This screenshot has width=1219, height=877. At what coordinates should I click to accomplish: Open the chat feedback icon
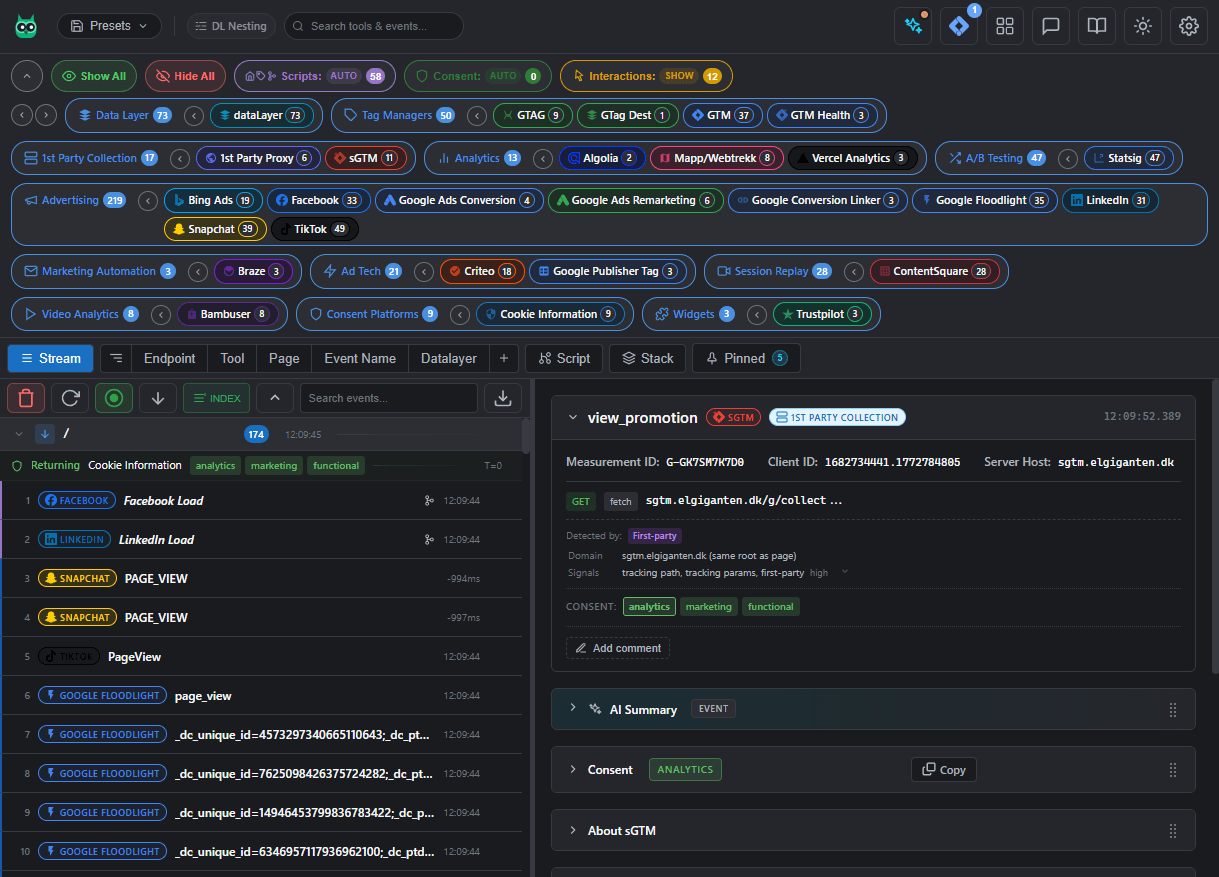pos(1051,26)
